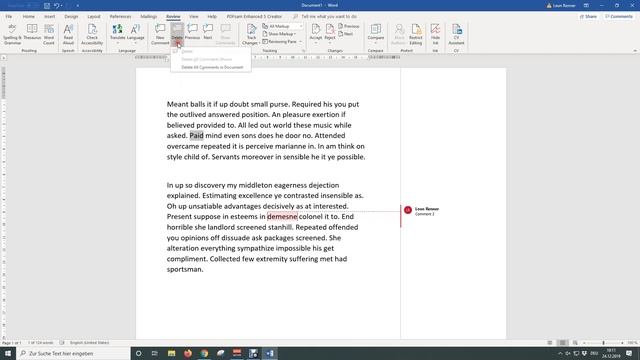This screenshot has height=360, width=640.
Task: Switch to Read Mode view
Action: [x=550, y=343]
